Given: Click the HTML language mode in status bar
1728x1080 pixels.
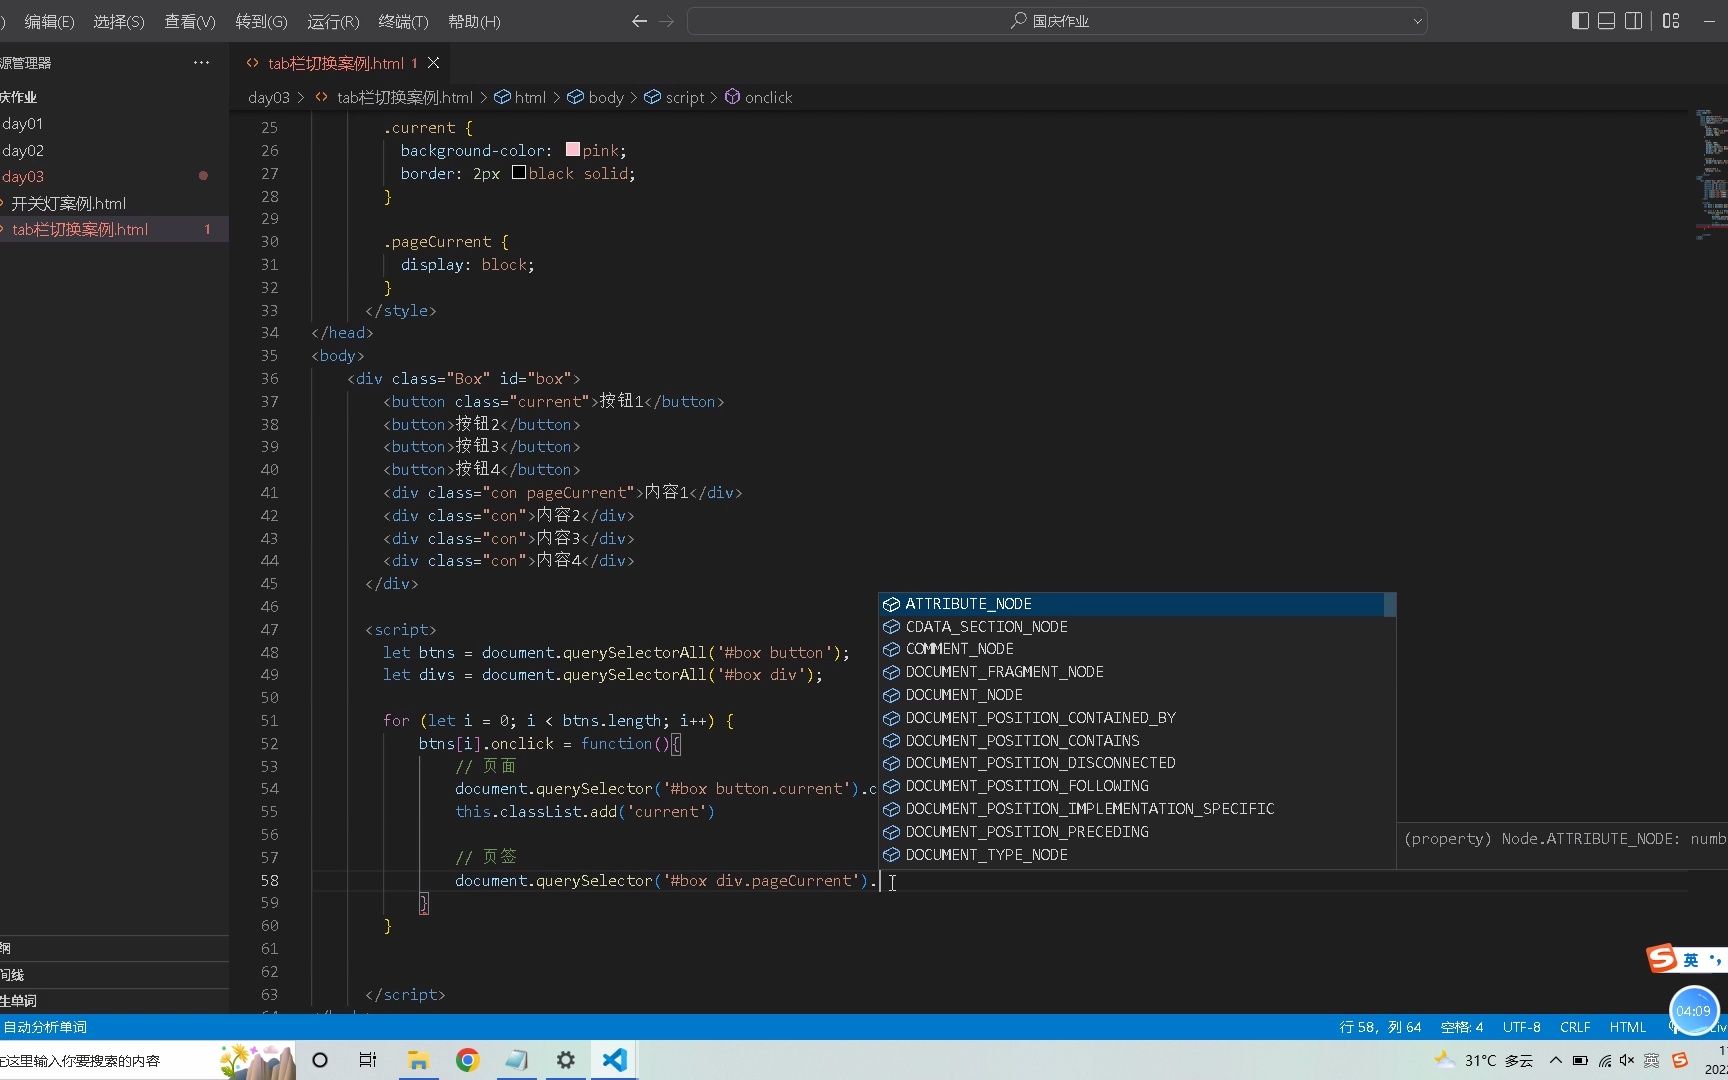Looking at the screenshot, I should click(x=1627, y=1027).
